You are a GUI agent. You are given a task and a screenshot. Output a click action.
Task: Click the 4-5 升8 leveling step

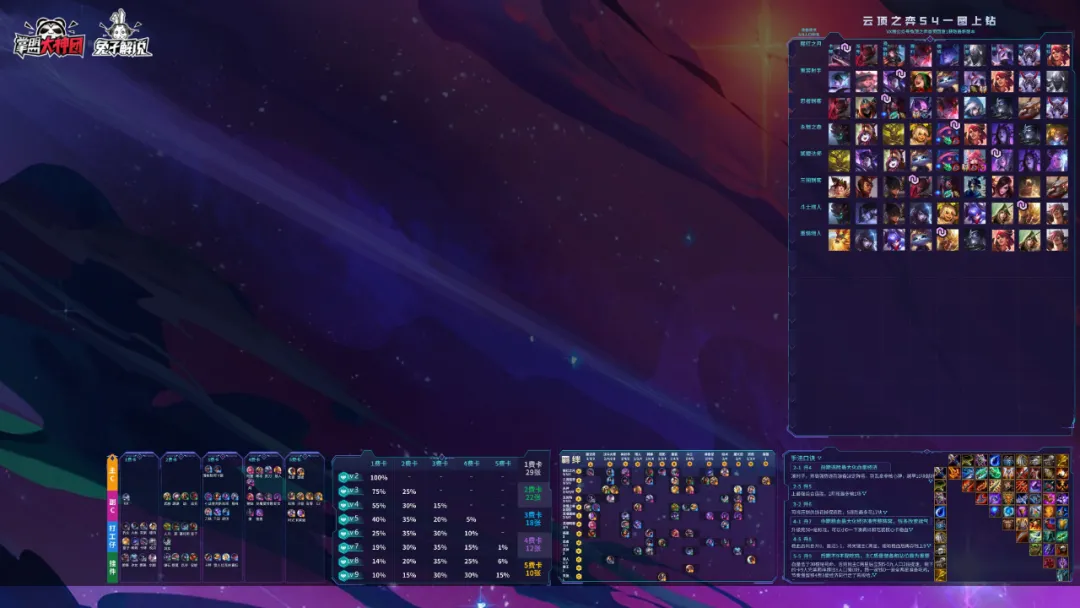point(800,538)
